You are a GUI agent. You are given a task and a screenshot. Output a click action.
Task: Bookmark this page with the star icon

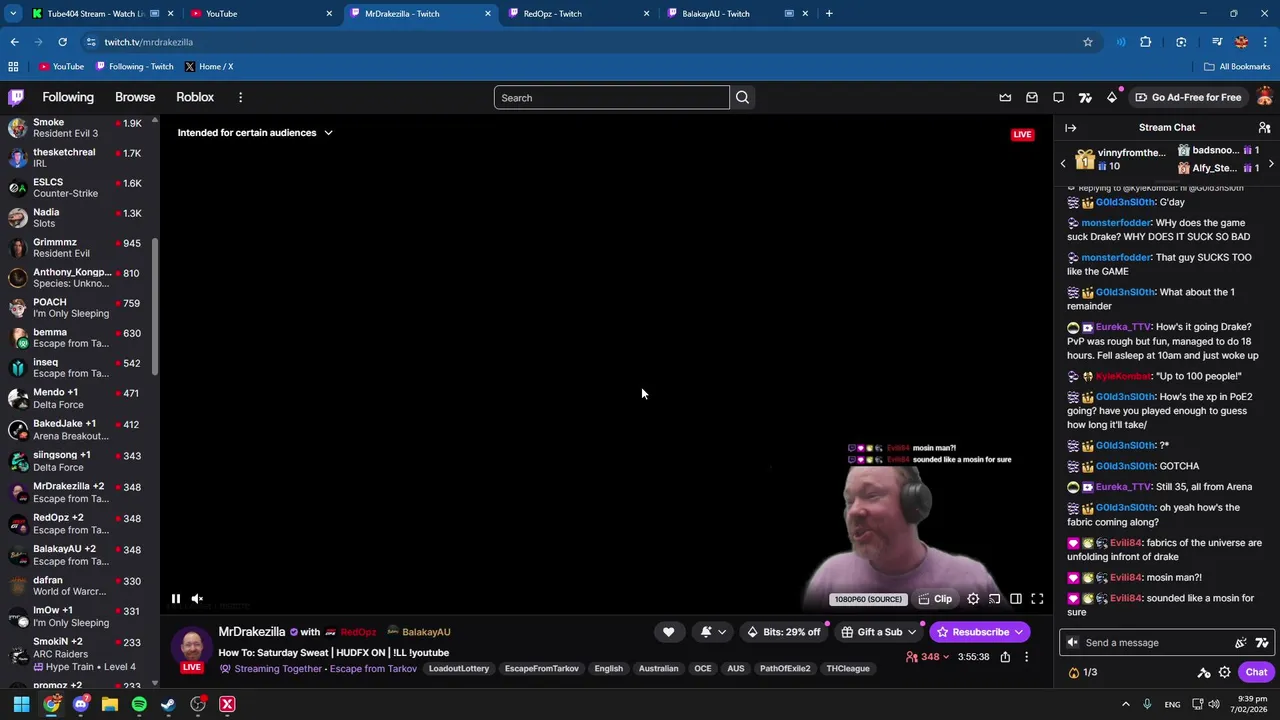(x=1088, y=42)
